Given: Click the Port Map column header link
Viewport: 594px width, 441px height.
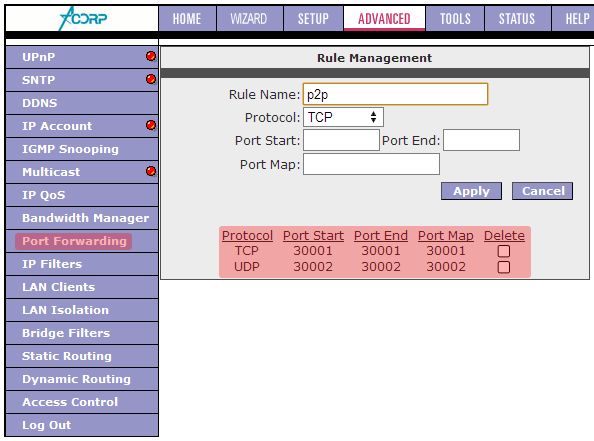Looking at the screenshot, I should pos(446,236).
